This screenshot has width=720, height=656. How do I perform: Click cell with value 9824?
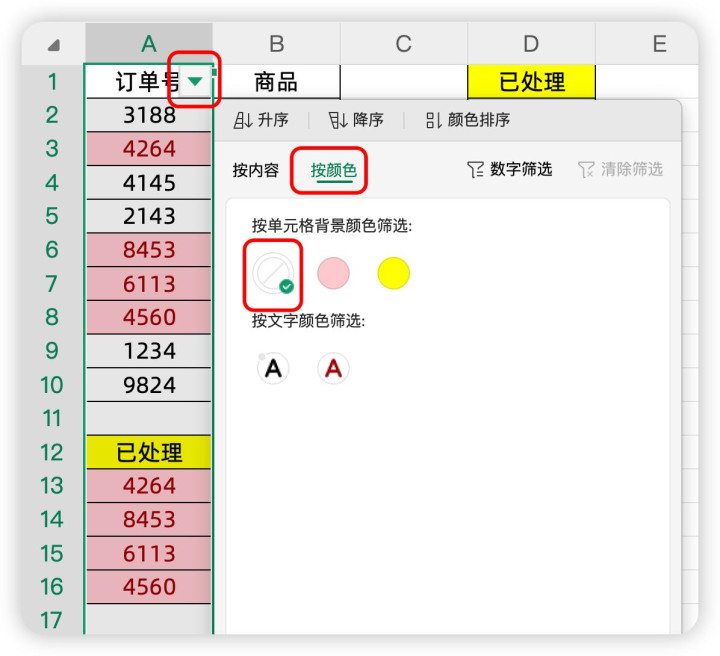pyautogui.click(x=149, y=385)
